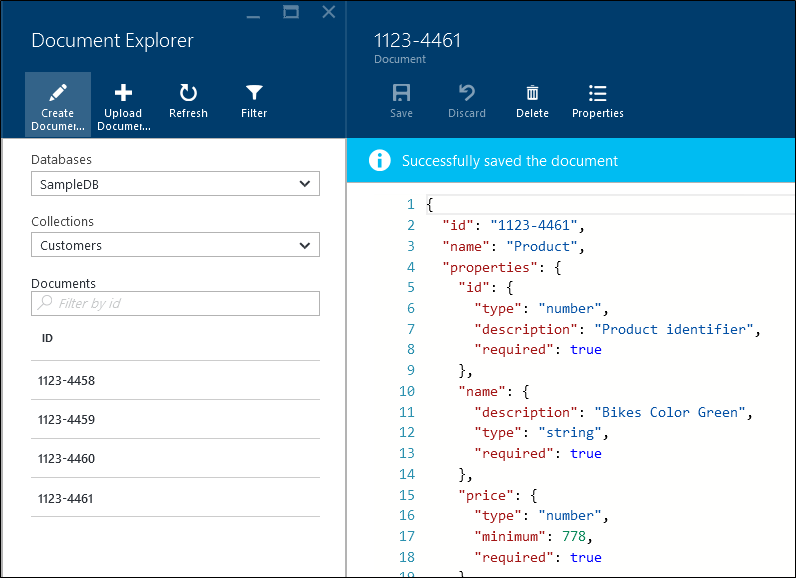The image size is (796, 578).
Task: Focus the Filter by id input field
Action: [x=175, y=303]
